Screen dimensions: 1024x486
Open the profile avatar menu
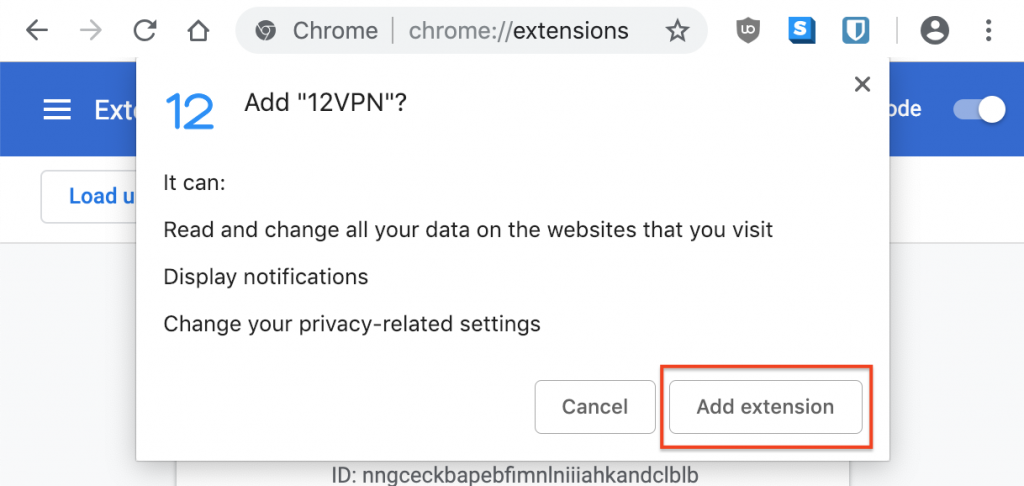(934, 31)
